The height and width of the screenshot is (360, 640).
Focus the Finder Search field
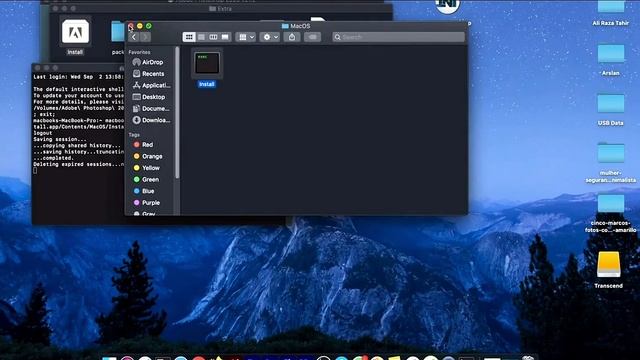(398, 37)
